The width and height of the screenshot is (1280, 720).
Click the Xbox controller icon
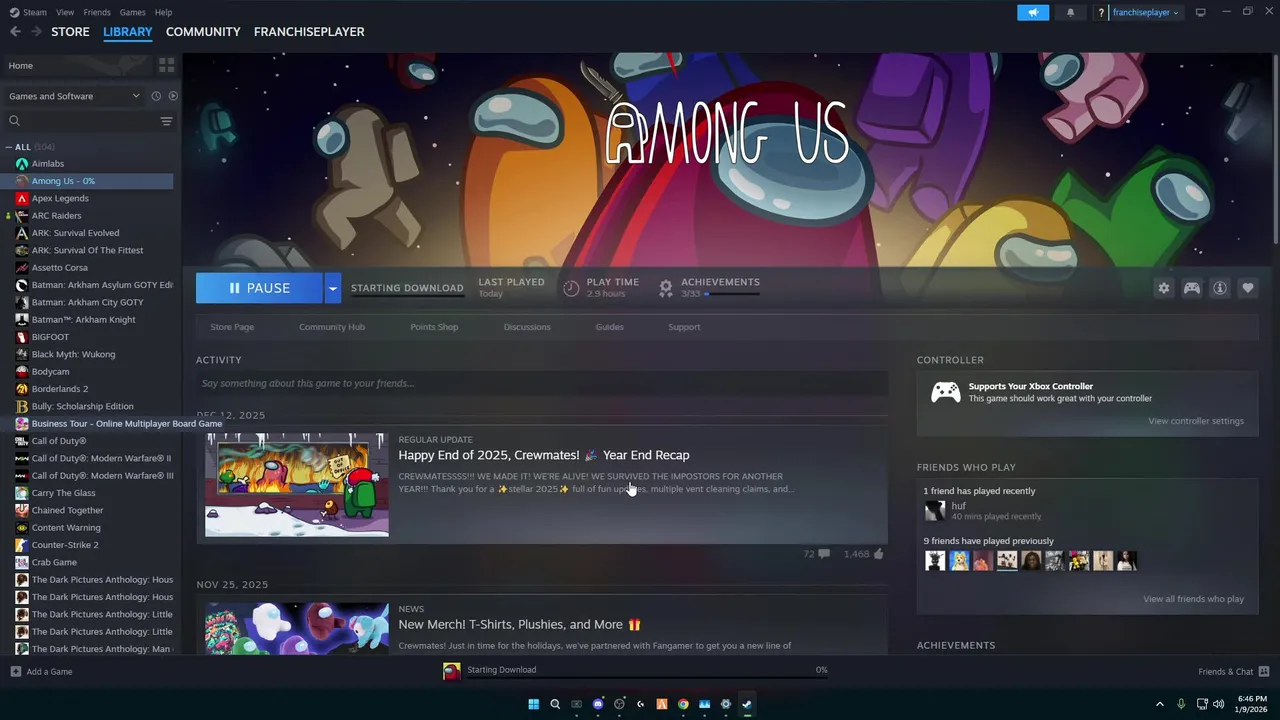[946, 392]
